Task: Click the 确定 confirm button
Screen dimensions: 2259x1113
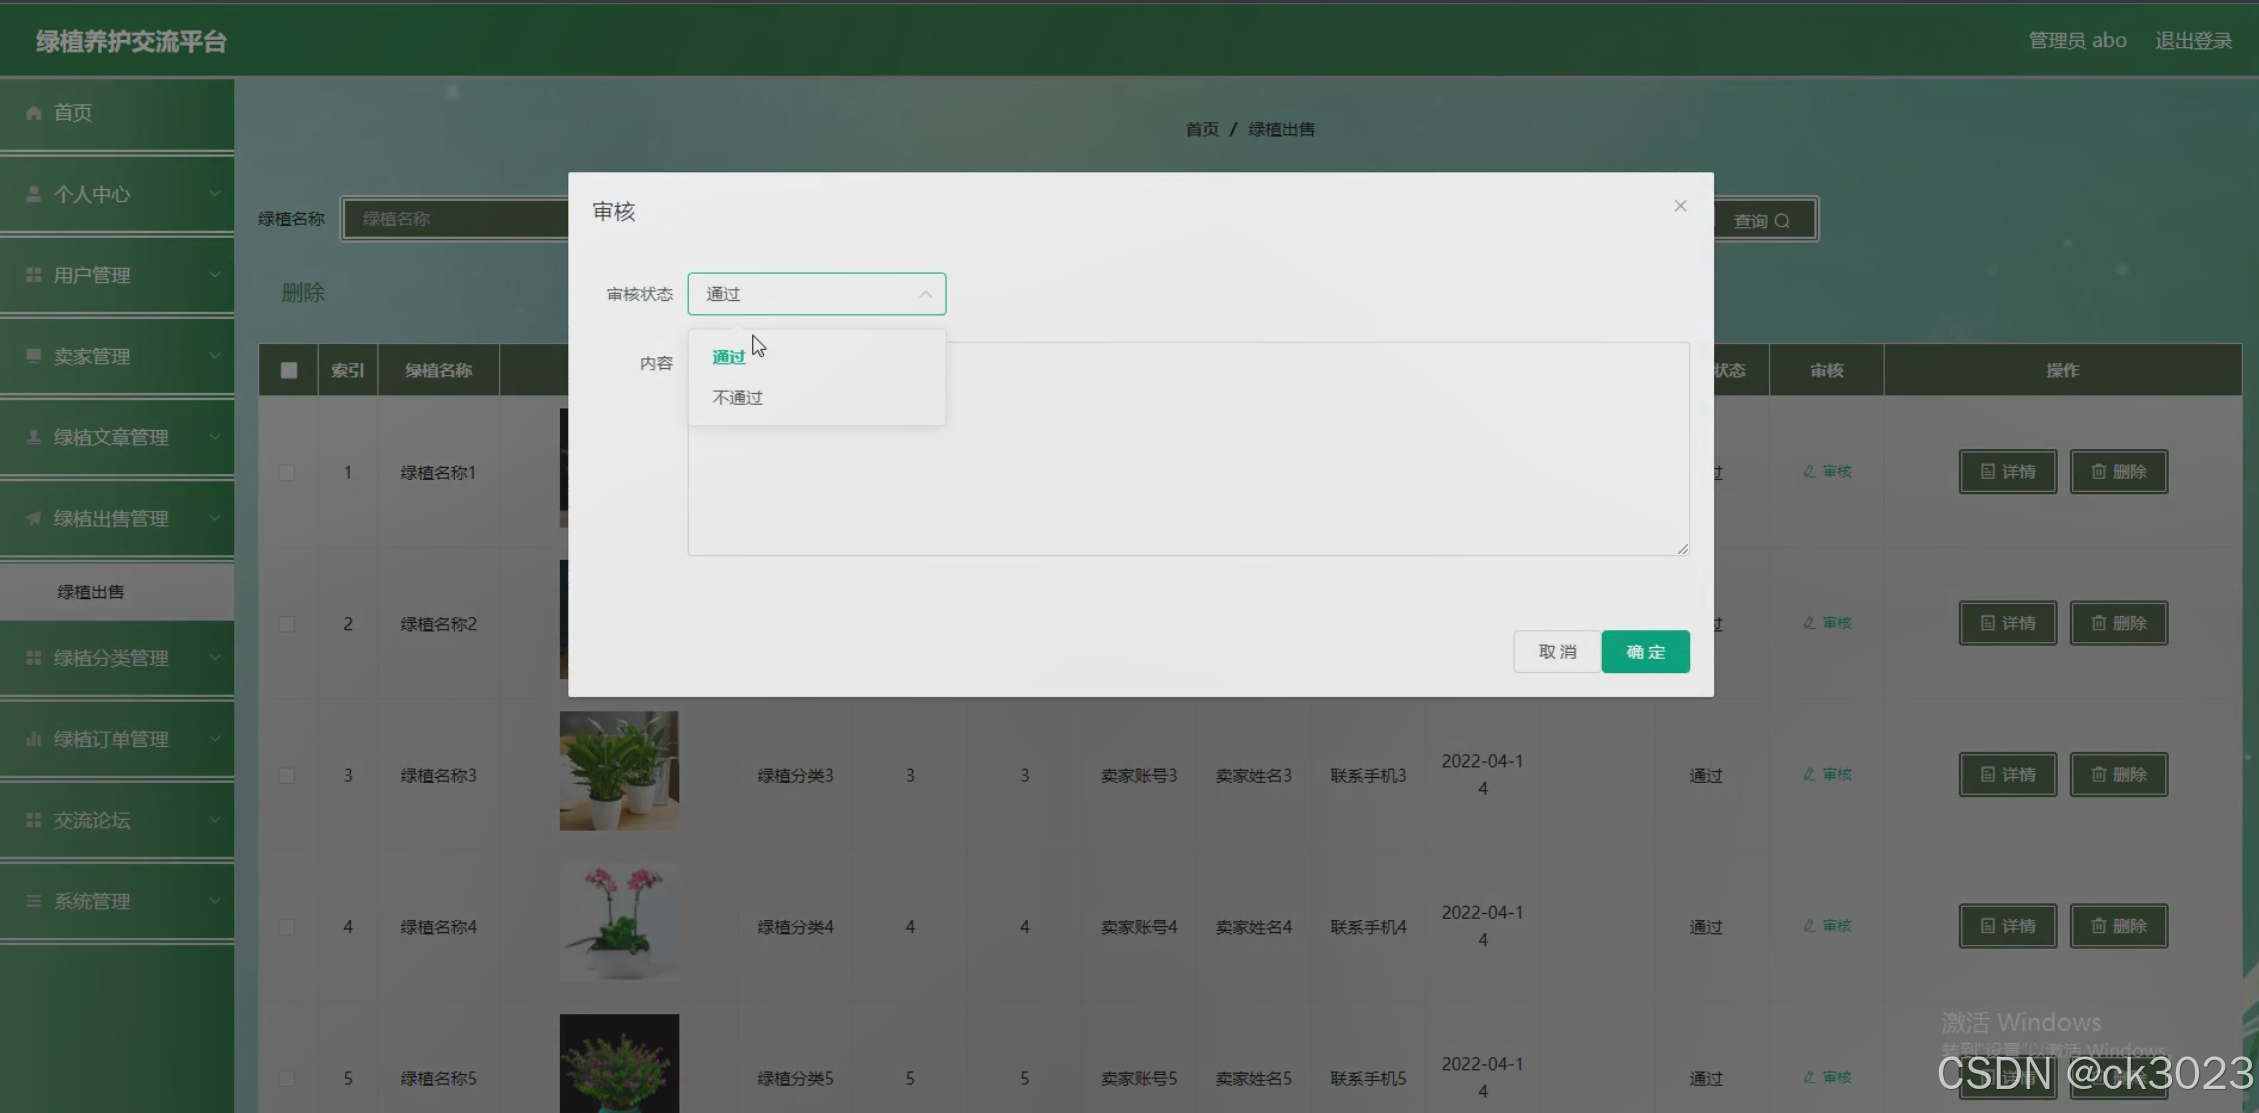Action: 1645,652
